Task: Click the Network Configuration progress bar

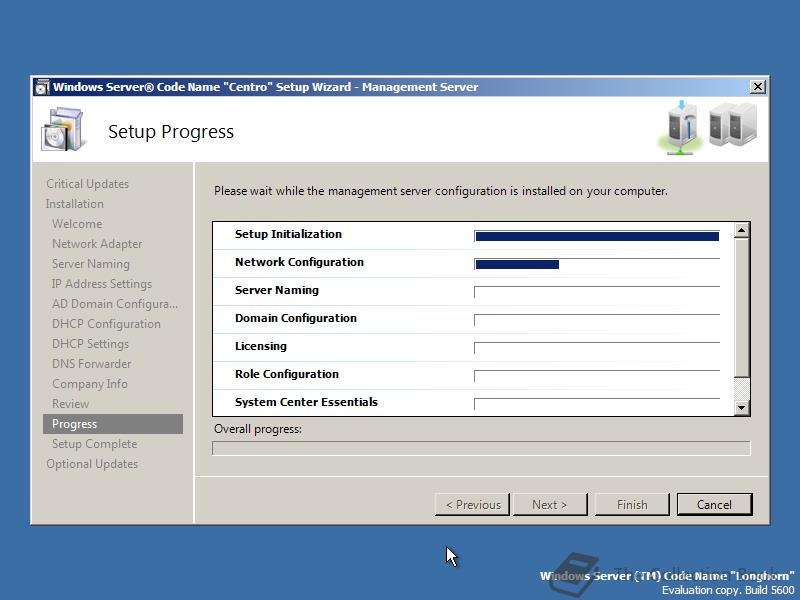Action: click(x=597, y=264)
